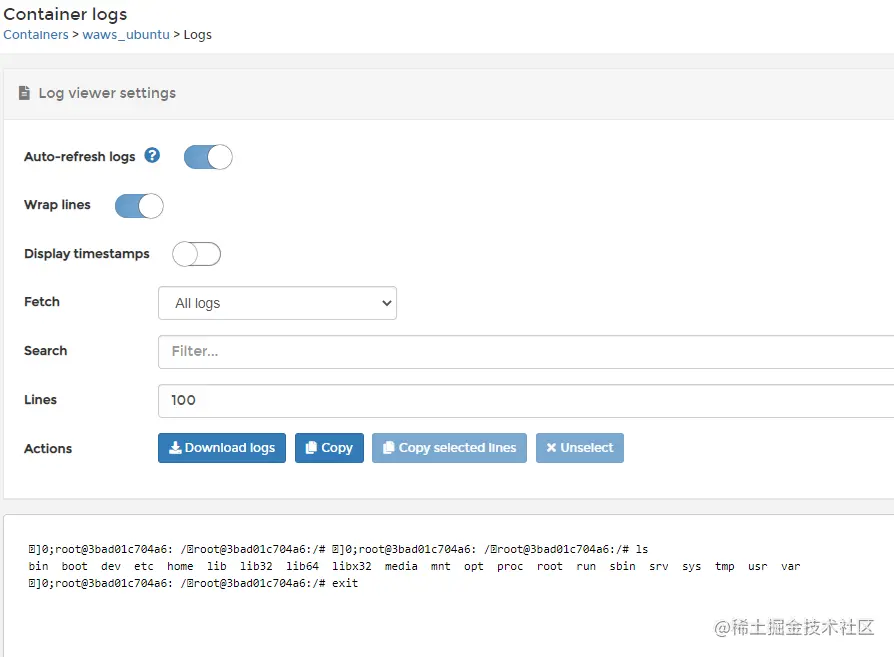Screen dimensions: 894x657
Task: Toggle the Auto-refresh logs switch
Action: pos(208,157)
